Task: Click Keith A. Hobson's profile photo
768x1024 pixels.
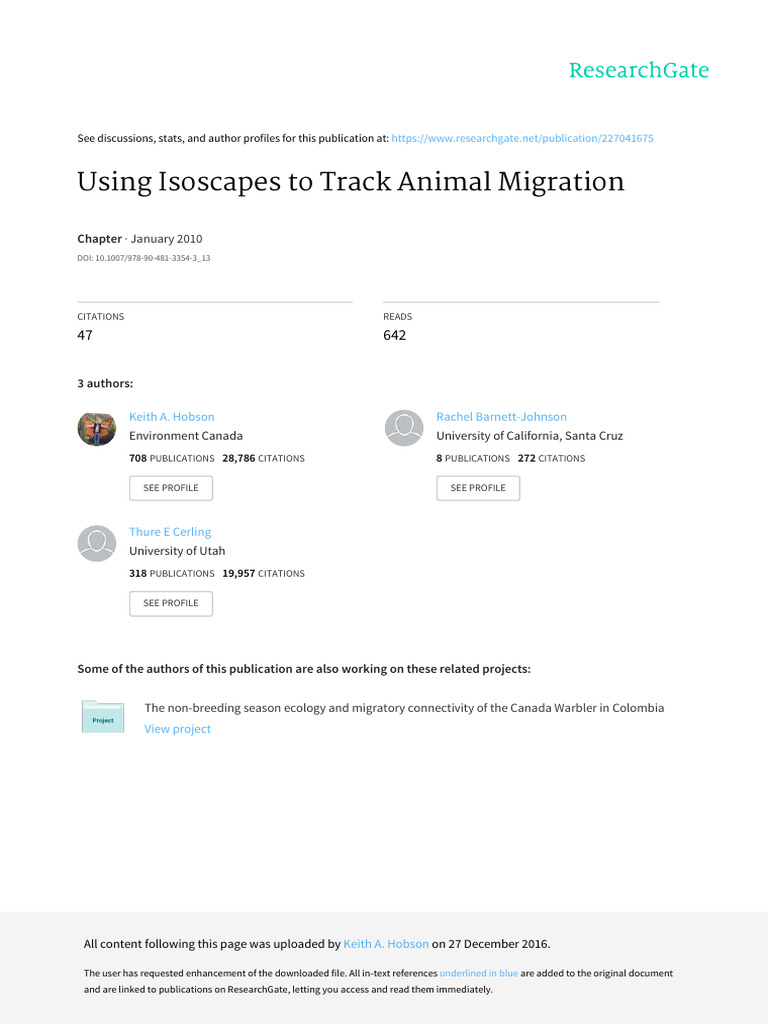Action: [97, 429]
